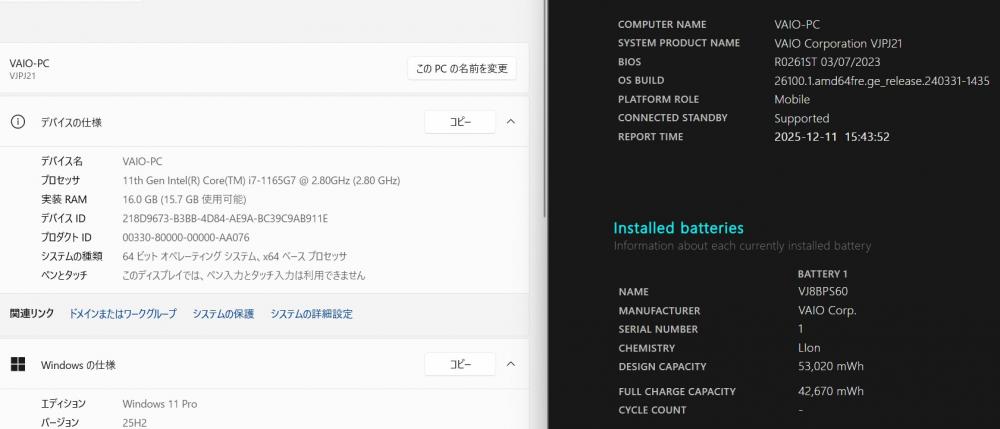Image resolution: width=1000 pixels, height=429 pixels.
Task: Select the ペンとタッチ value text
Action: point(244,276)
